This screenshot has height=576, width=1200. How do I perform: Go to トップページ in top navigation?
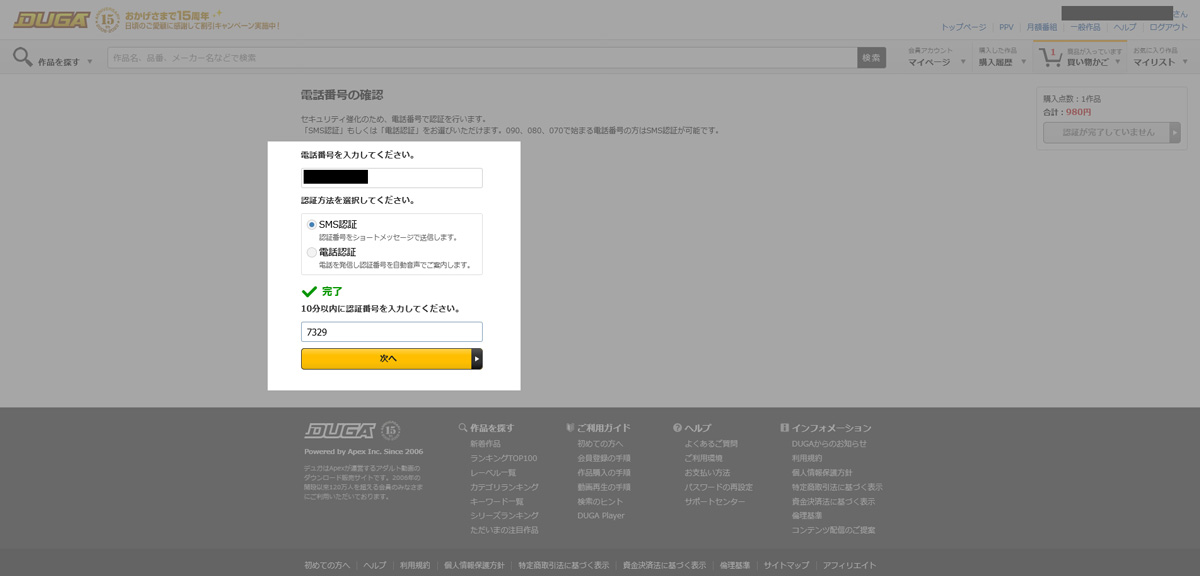click(963, 27)
